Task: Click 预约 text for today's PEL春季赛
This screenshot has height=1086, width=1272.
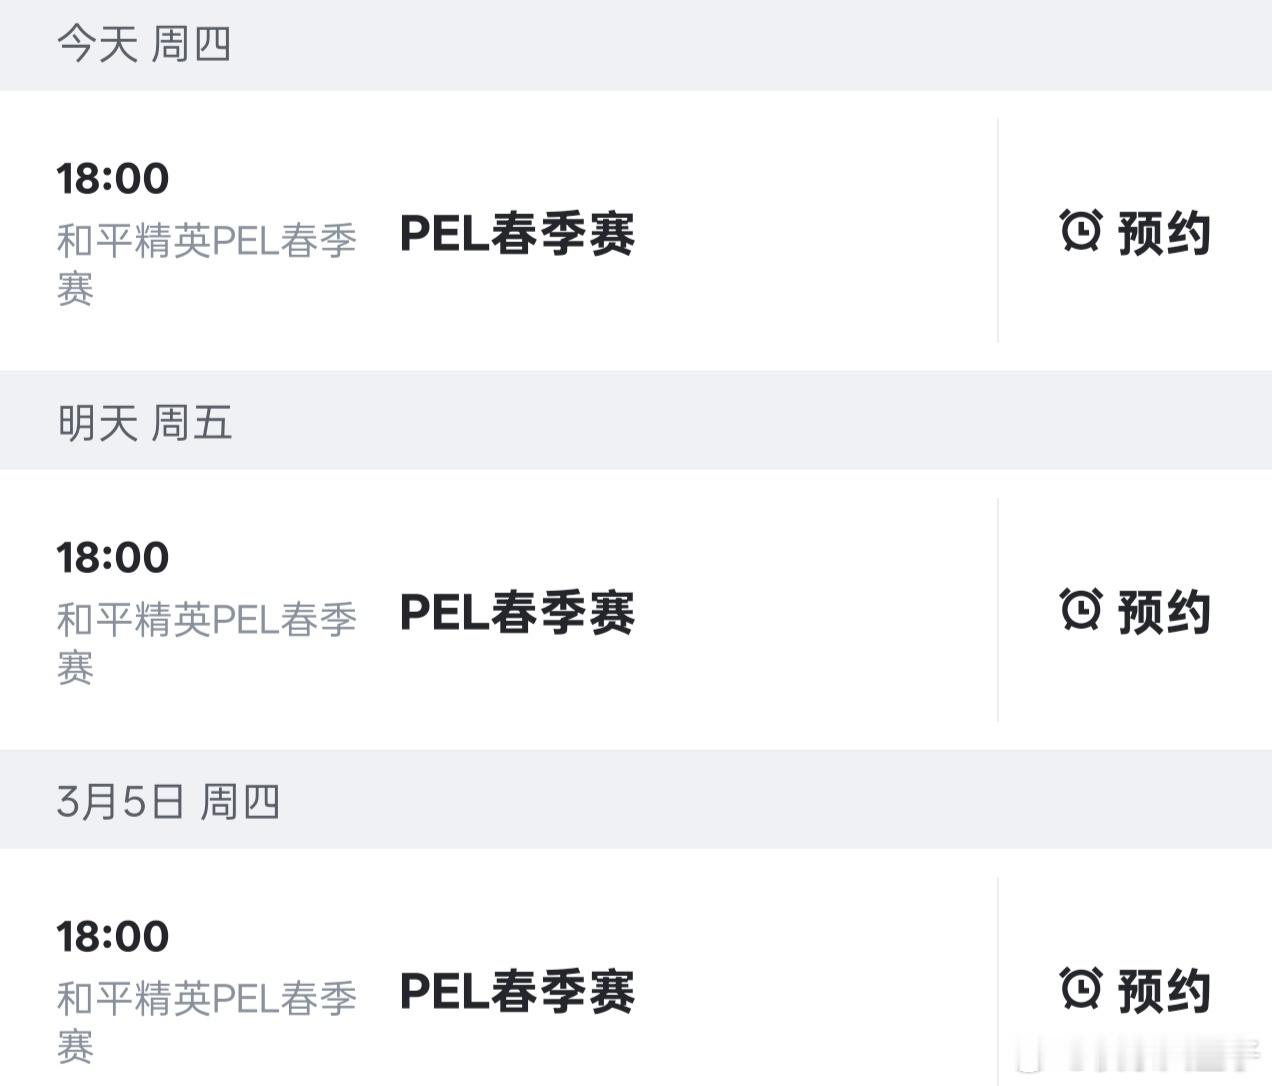Action: click(x=1164, y=233)
